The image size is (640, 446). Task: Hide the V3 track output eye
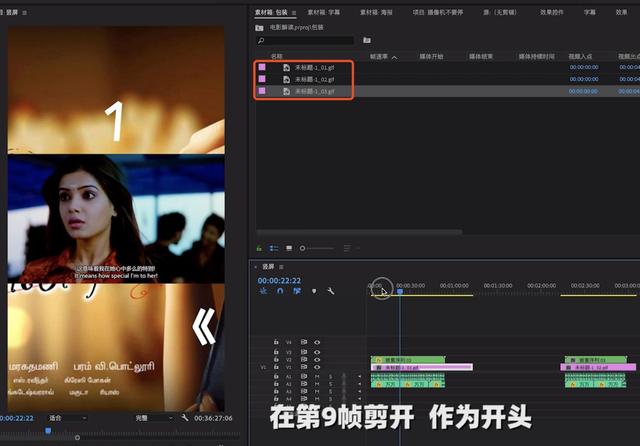(x=317, y=352)
